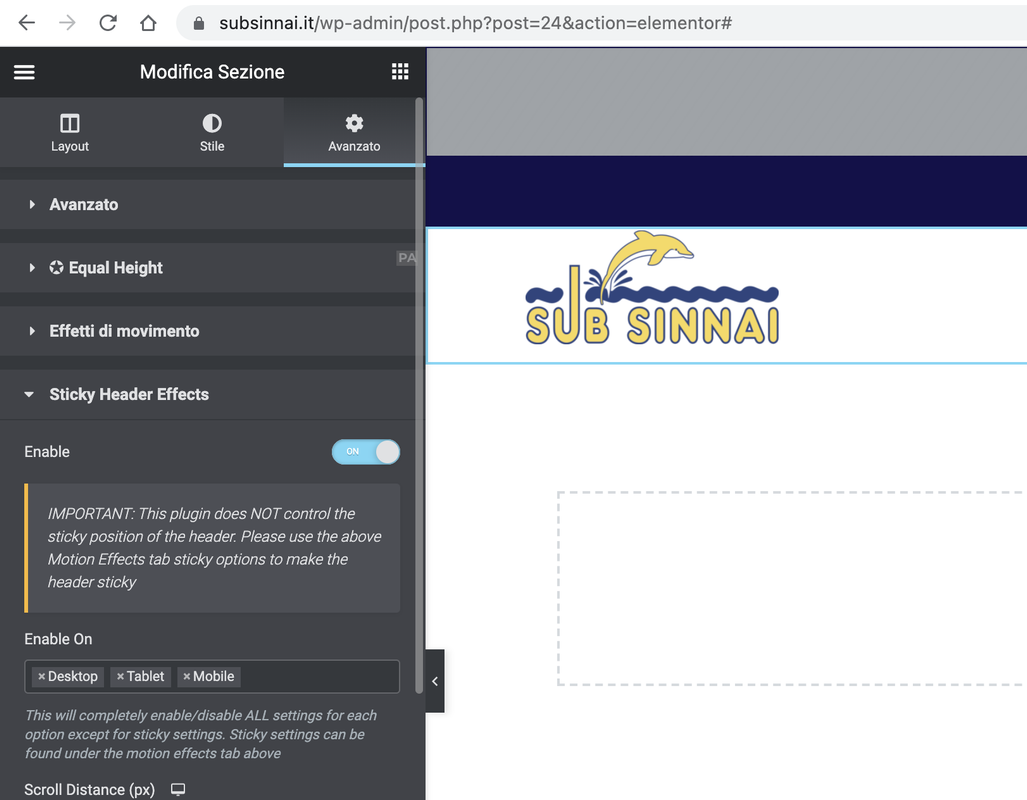Collapse the Elementor side panel

point(435,681)
